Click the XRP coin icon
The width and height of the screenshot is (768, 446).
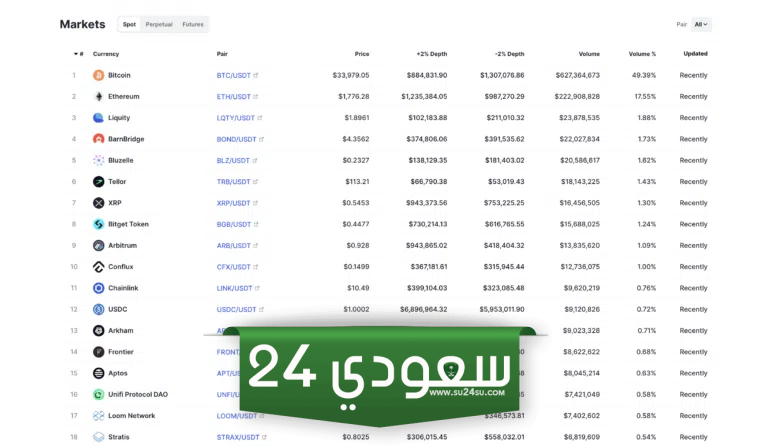point(98,203)
